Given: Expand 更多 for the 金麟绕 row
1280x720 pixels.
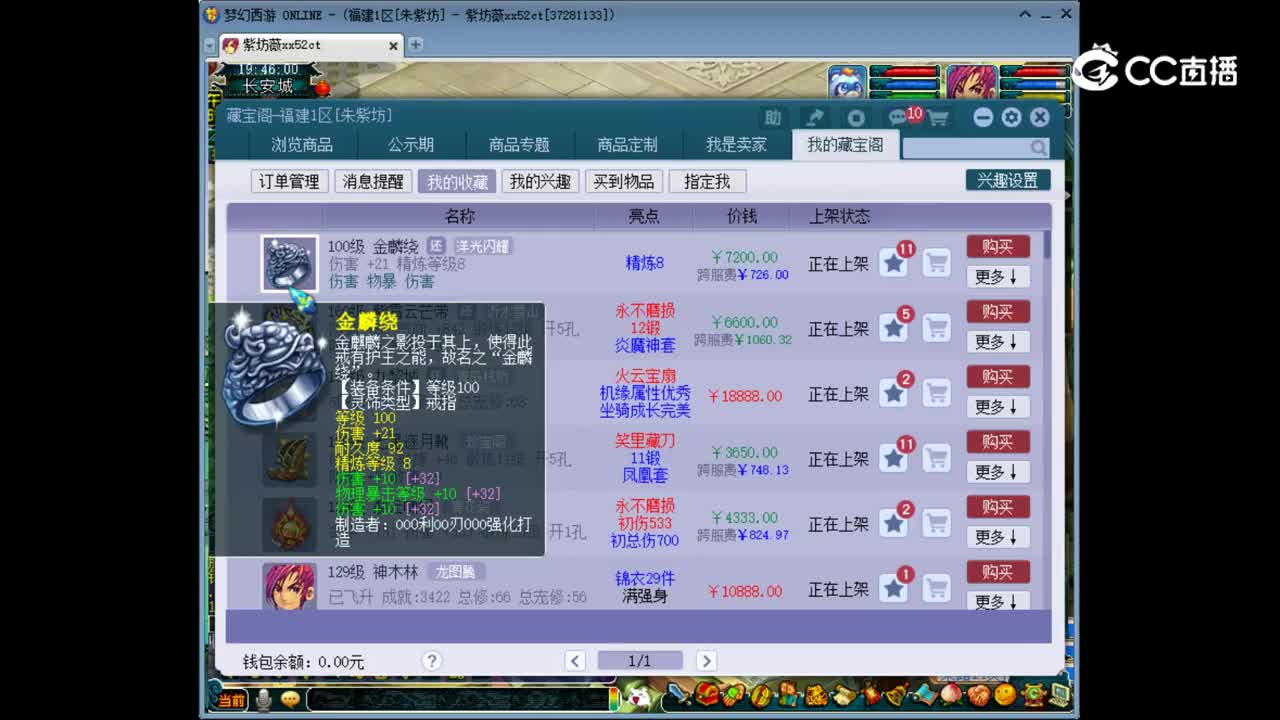Looking at the screenshot, I should 998,277.
